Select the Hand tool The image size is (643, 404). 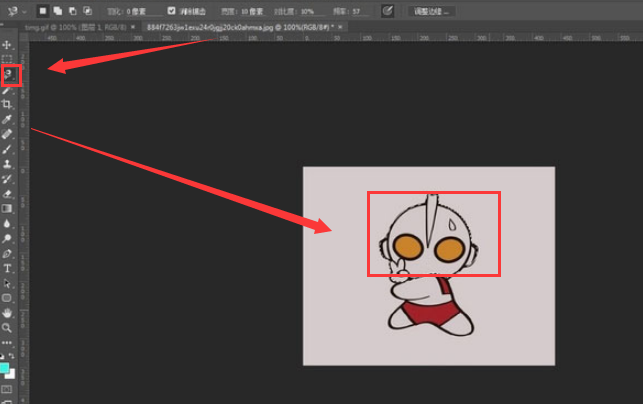(7, 312)
